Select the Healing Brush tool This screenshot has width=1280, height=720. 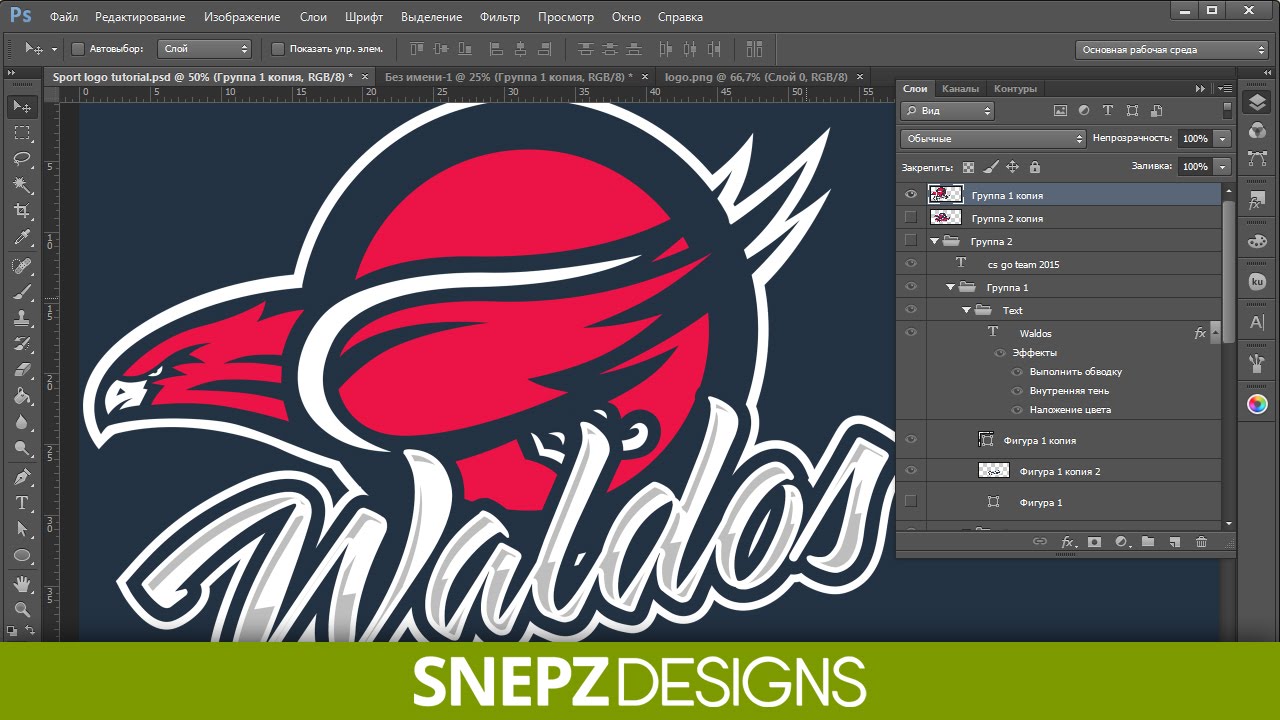[x=22, y=266]
